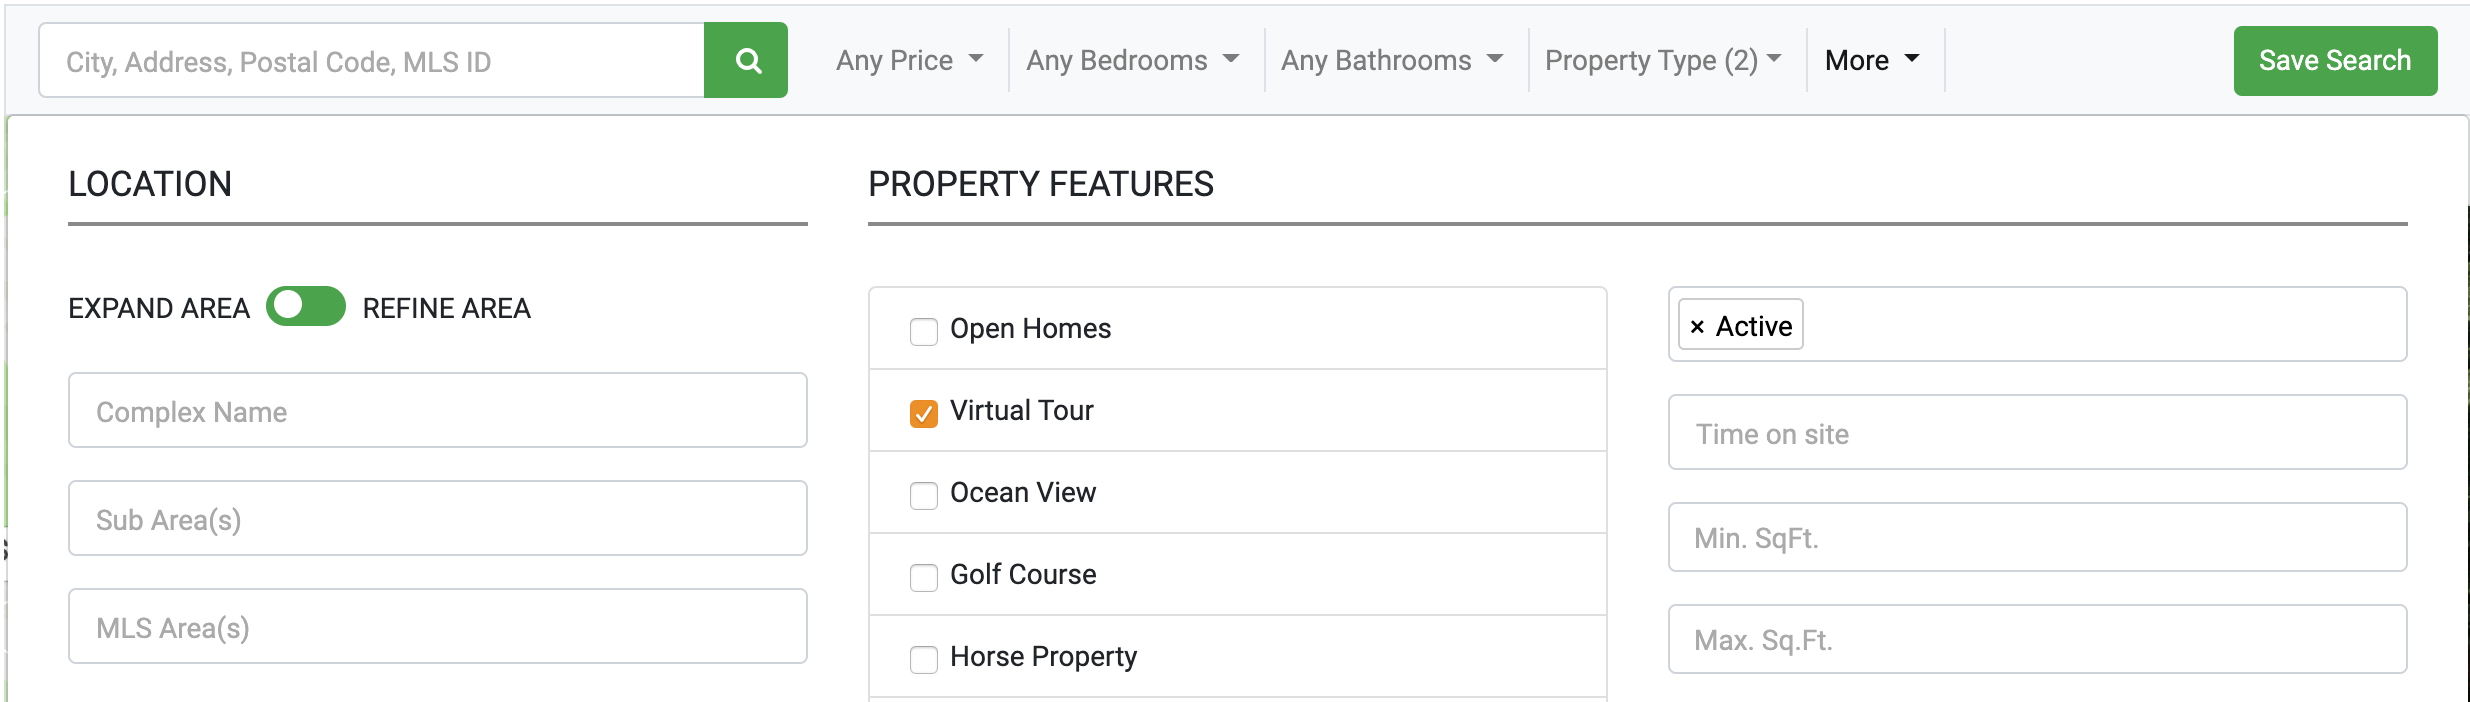Focus the City, Address, Postal Code search field
The height and width of the screenshot is (702, 2470).
click(371, 60)
